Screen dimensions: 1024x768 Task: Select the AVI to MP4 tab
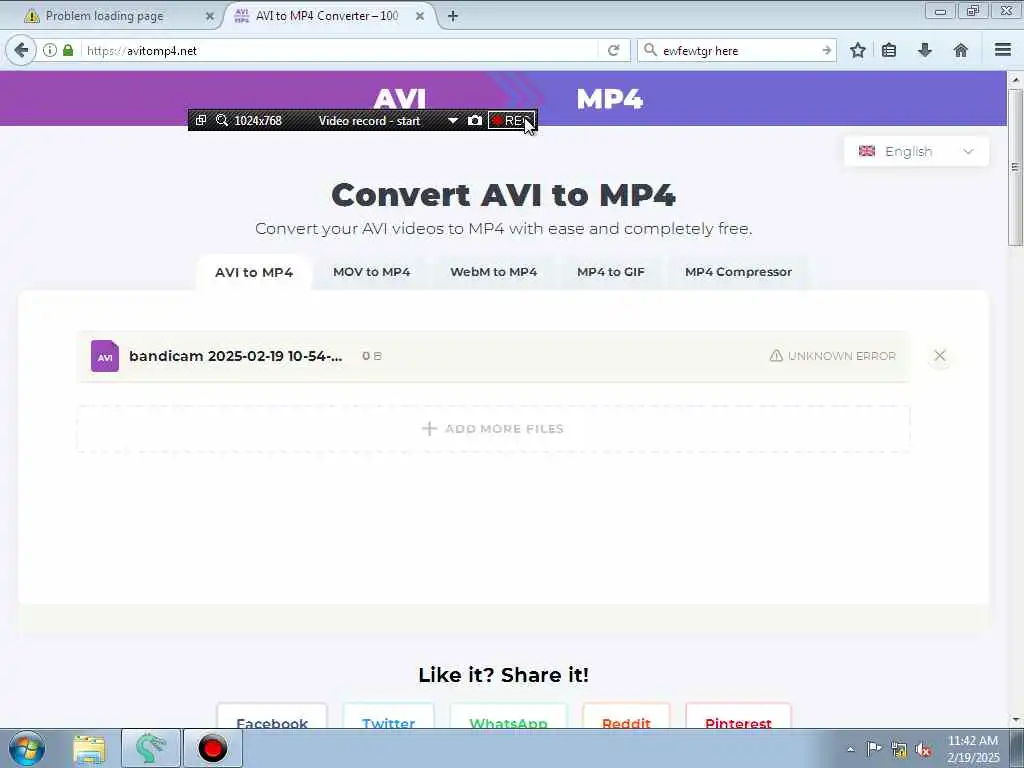coord(254,272)
